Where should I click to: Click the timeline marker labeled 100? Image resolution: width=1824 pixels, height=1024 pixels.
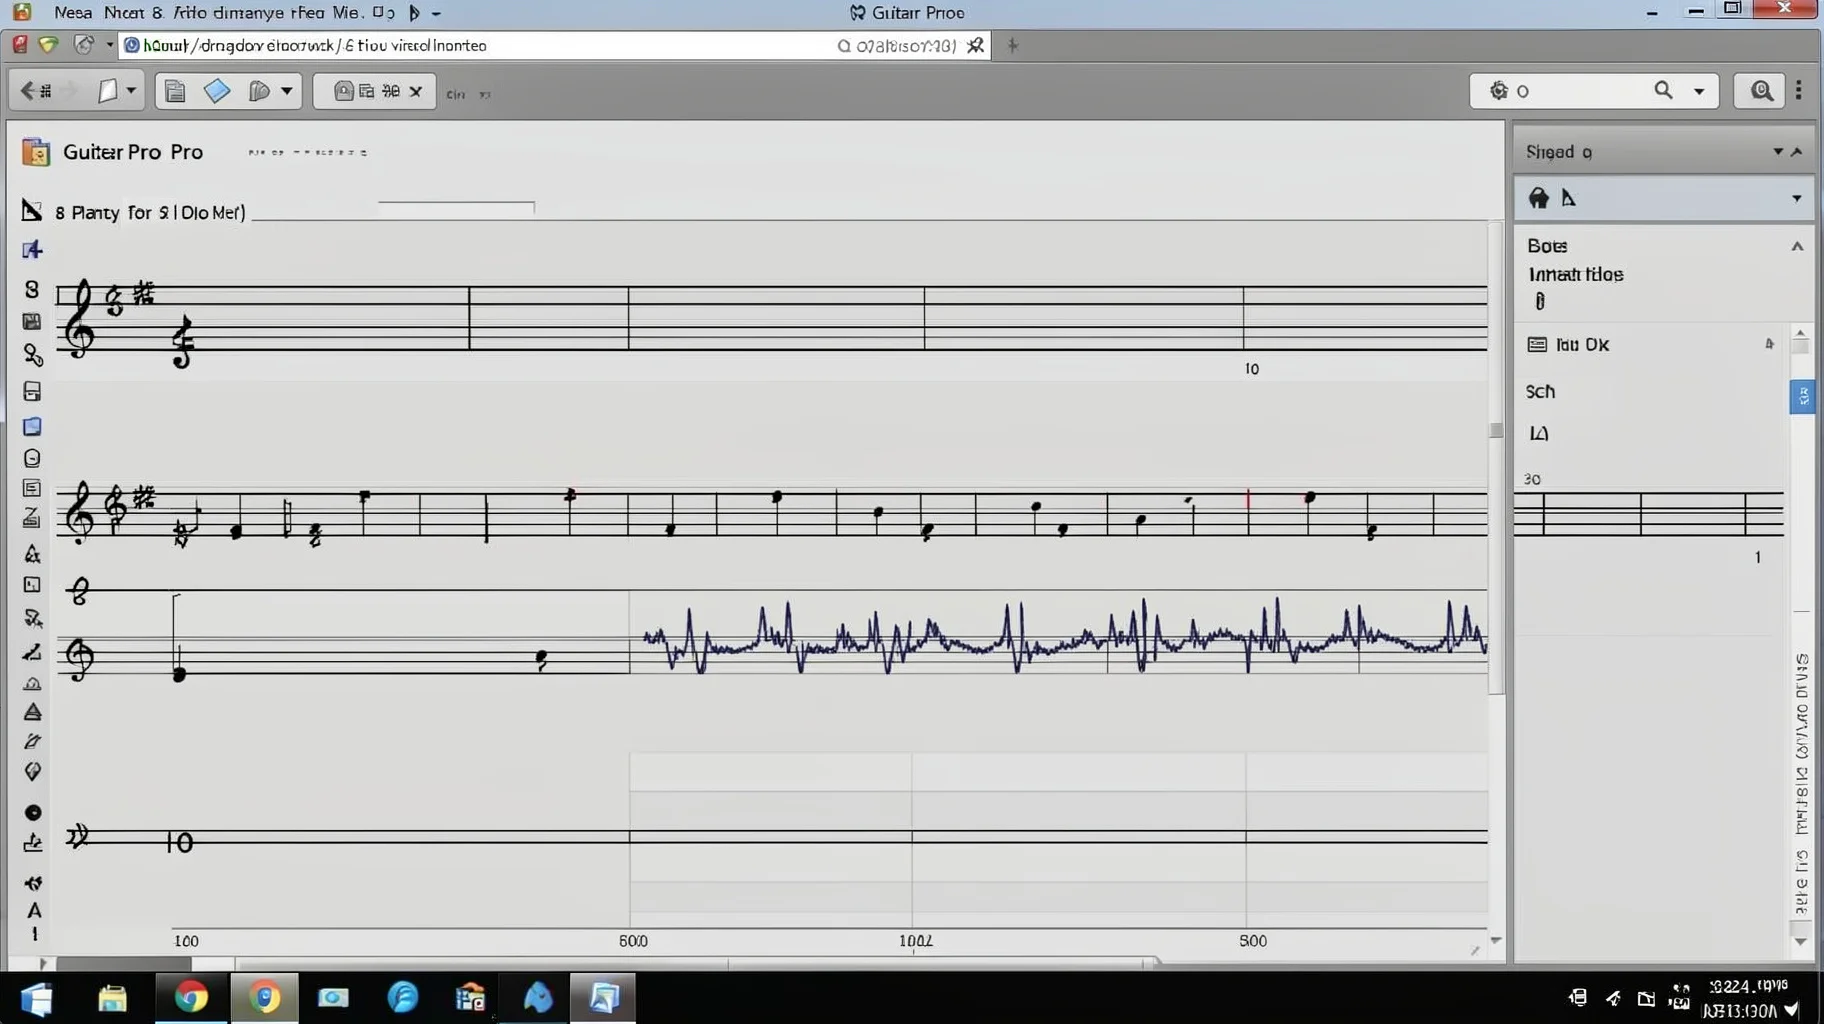tap(186, 941)
